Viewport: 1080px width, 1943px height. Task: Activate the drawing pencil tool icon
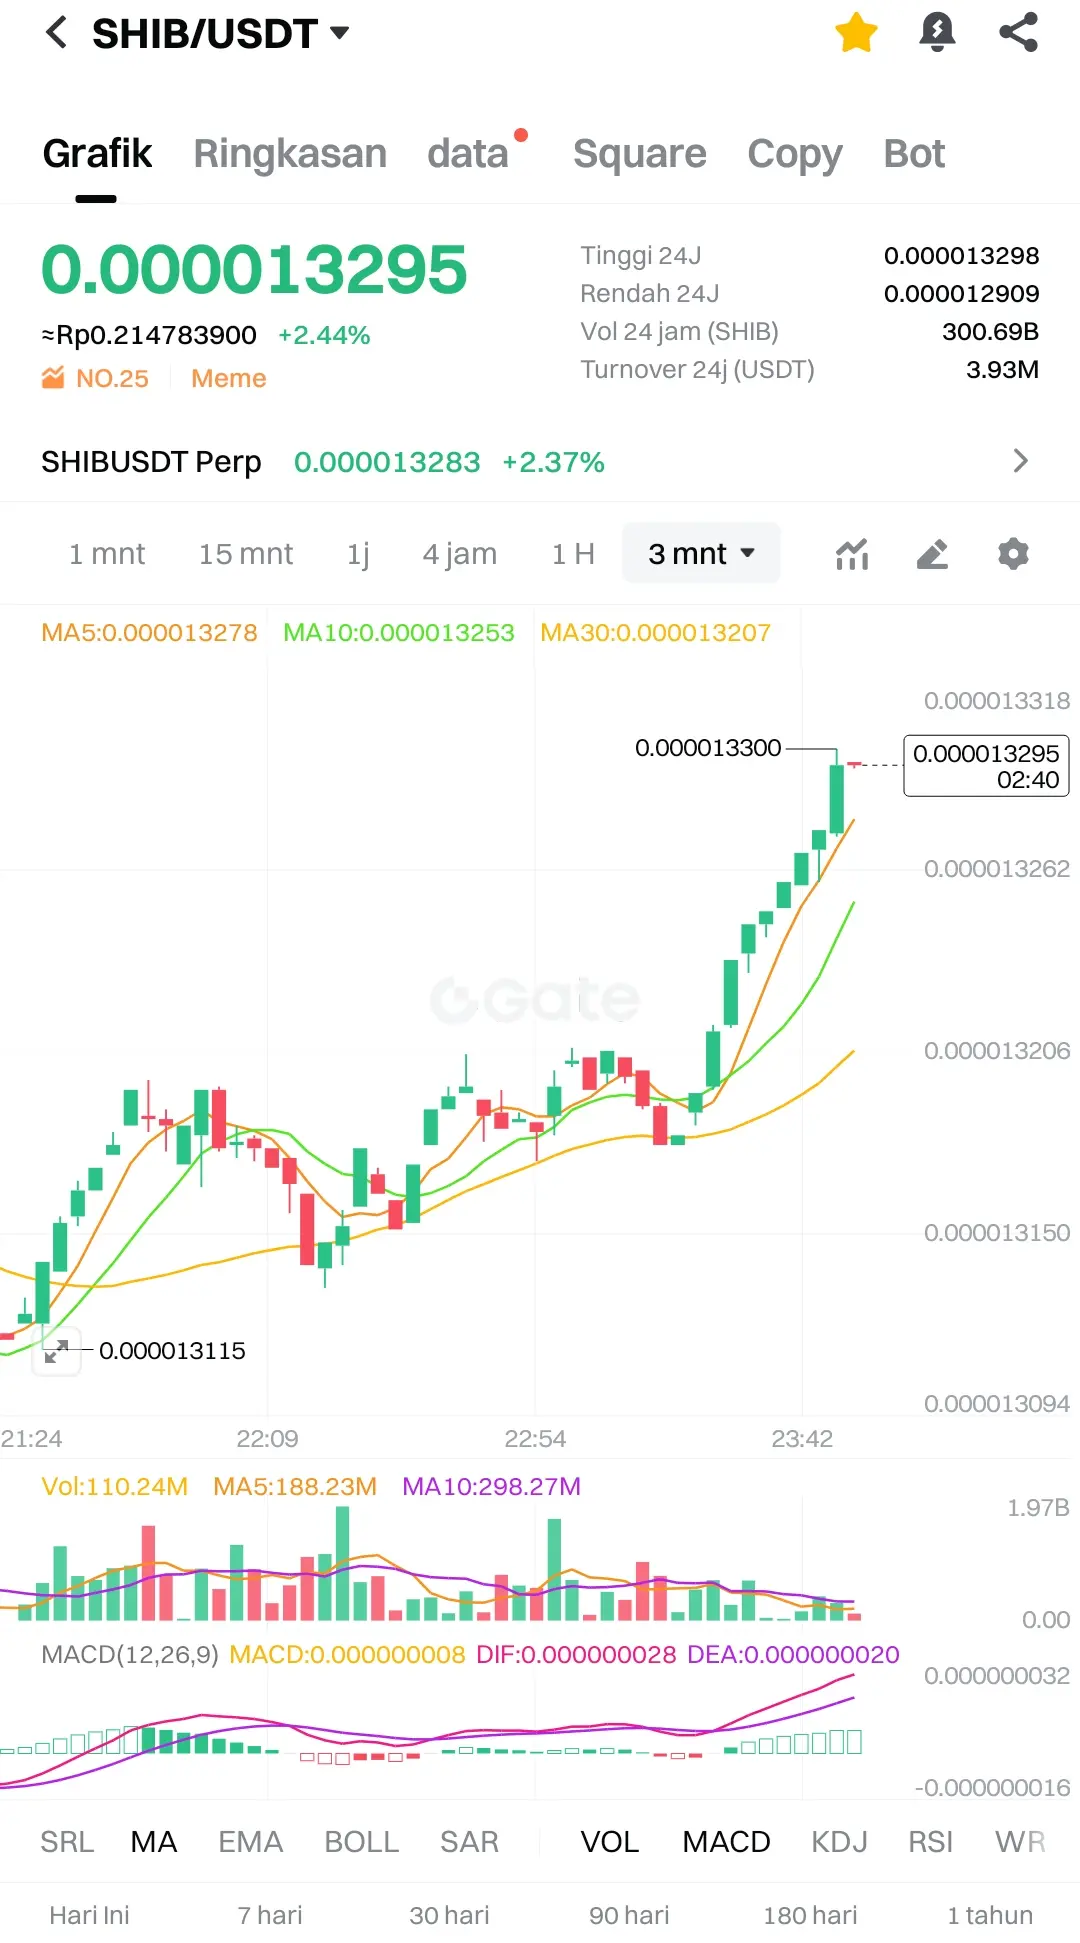pos(932,554)
